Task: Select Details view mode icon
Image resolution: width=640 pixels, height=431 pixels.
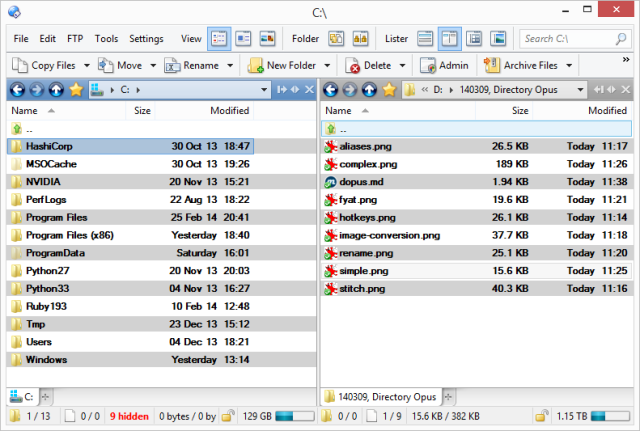Action: [x=219, y=39]
